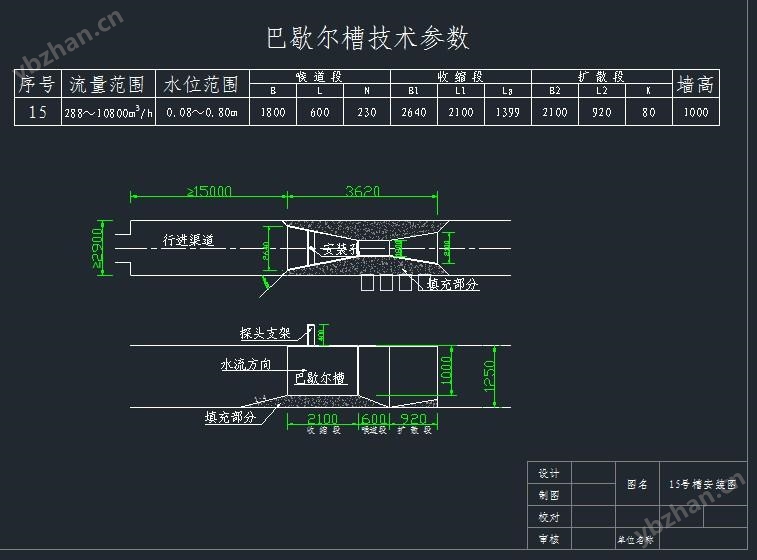Select the 1399 value under La
This screenshot has width=757, height=560.
pyautogui.click(x=507, y=113)
